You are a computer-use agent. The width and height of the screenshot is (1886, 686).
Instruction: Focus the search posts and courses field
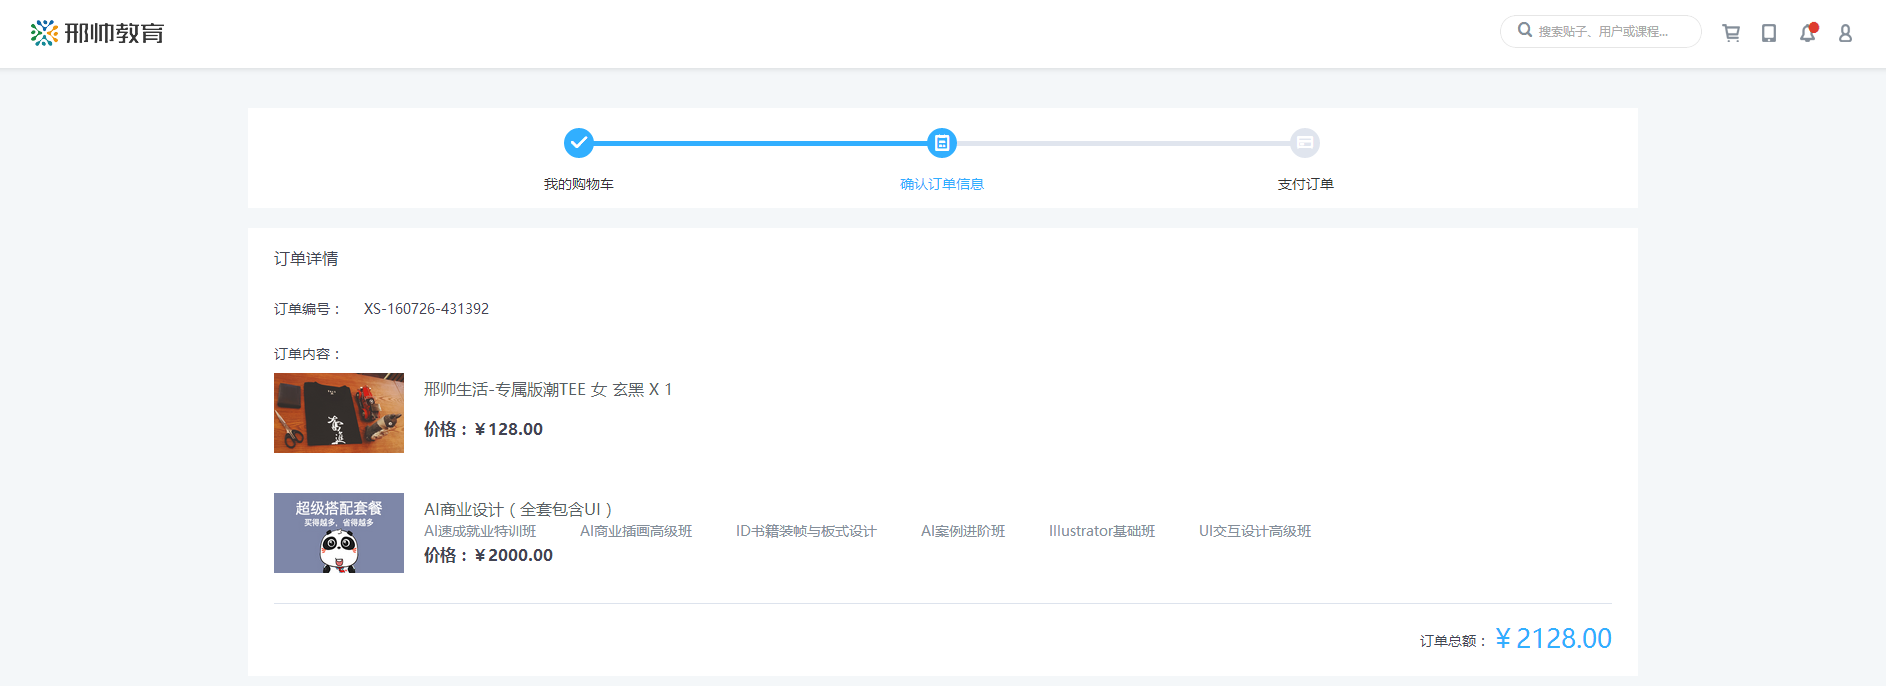(1610, 32)
